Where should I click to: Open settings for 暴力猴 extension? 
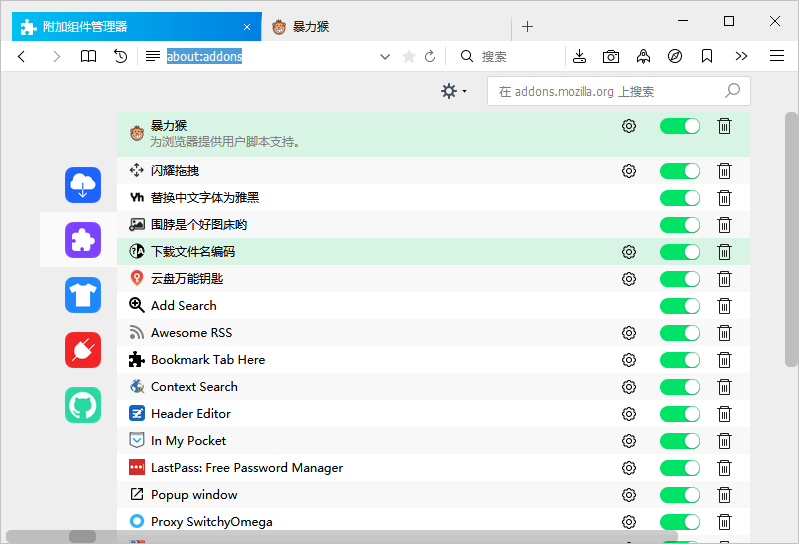coord(629,126)
